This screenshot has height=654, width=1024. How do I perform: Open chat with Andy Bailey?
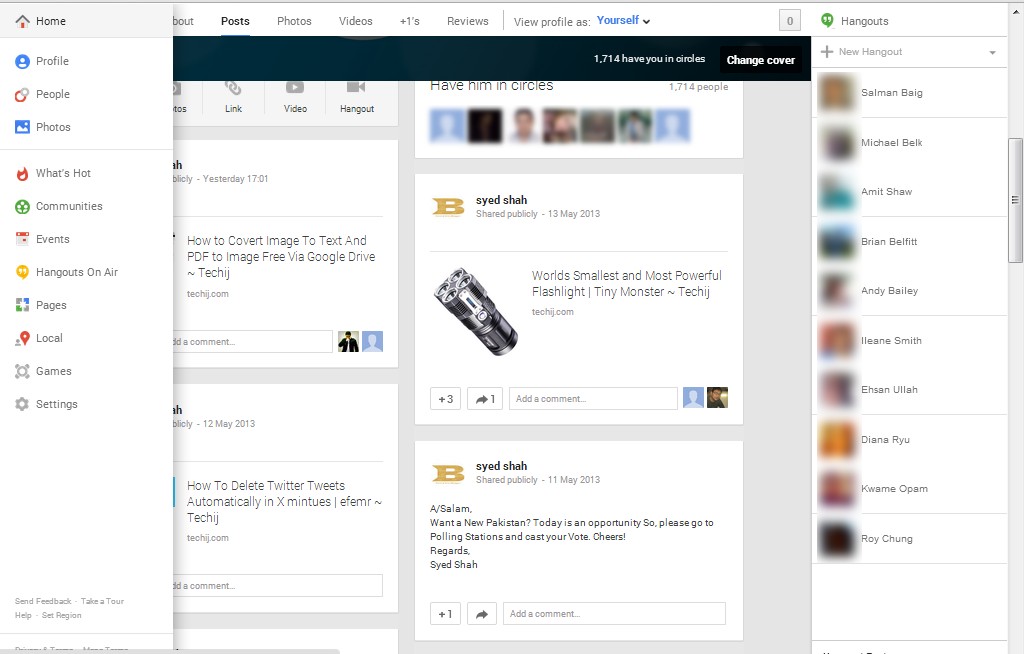(910, 291)
